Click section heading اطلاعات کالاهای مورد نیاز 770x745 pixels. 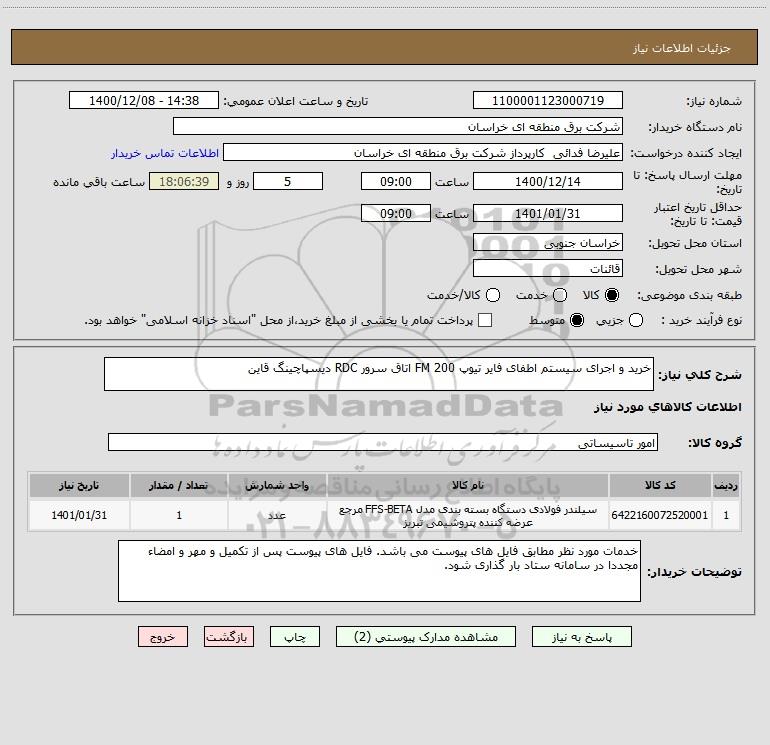(667, 407)
